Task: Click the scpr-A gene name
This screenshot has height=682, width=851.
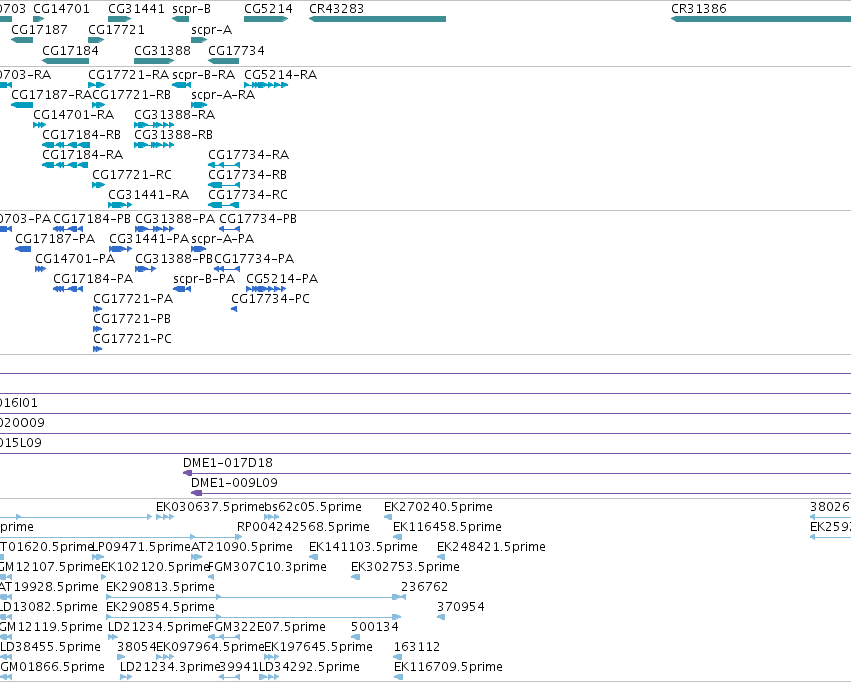Action: [211, 30]
